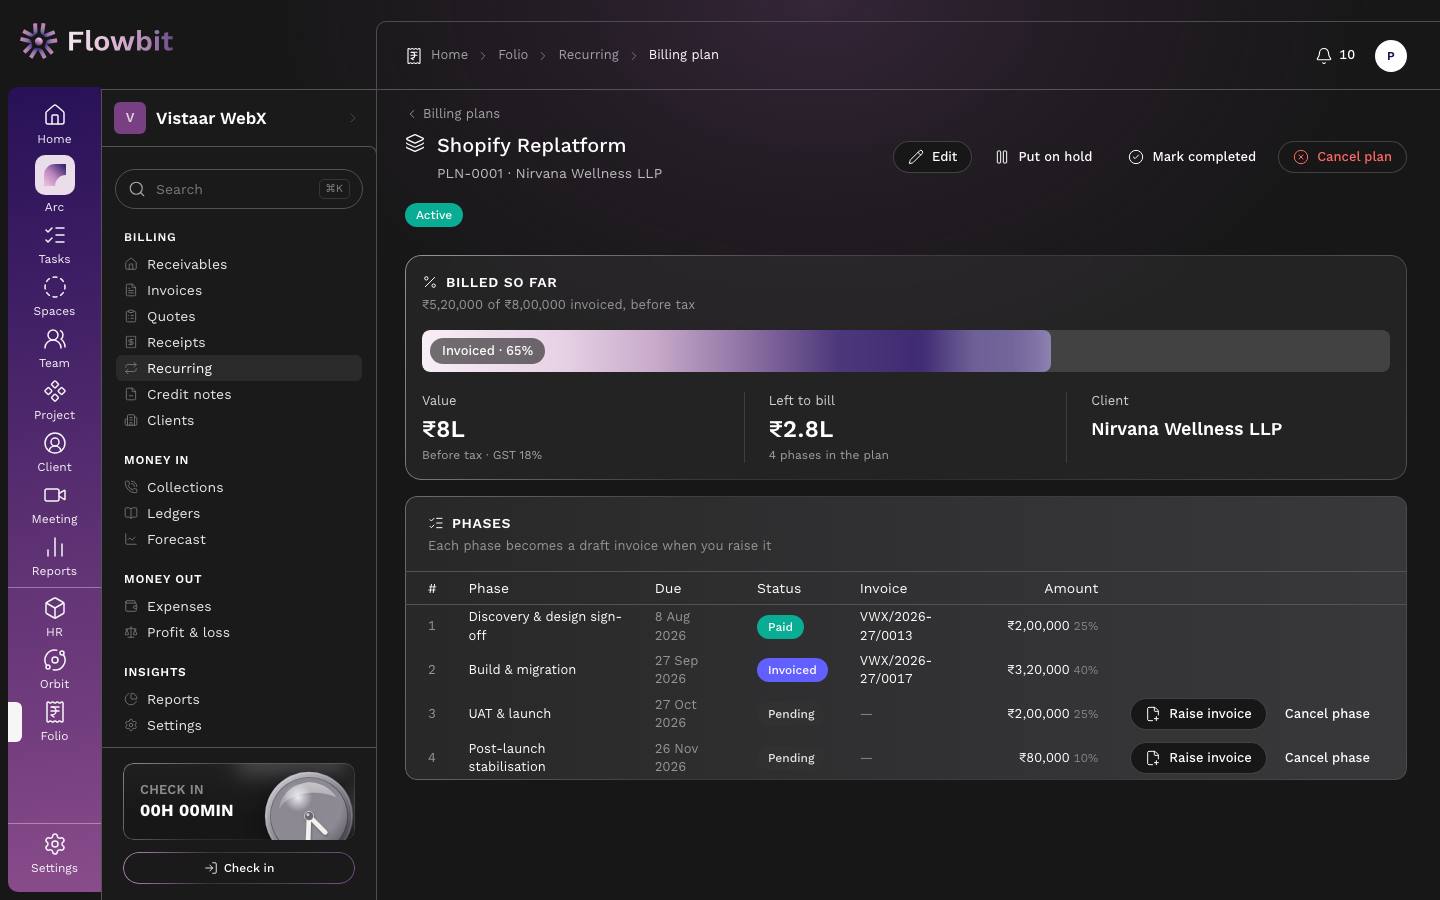Open the Meeting module icon
1440x900 pixels.
point(54,505)
